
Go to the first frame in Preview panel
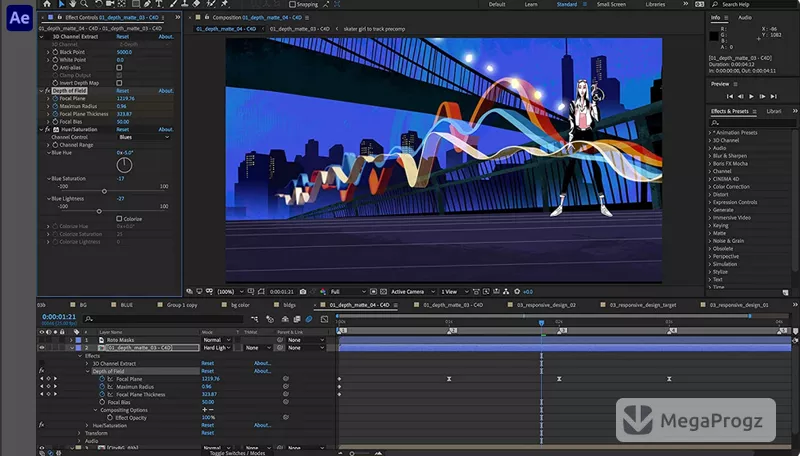[730, 96]
